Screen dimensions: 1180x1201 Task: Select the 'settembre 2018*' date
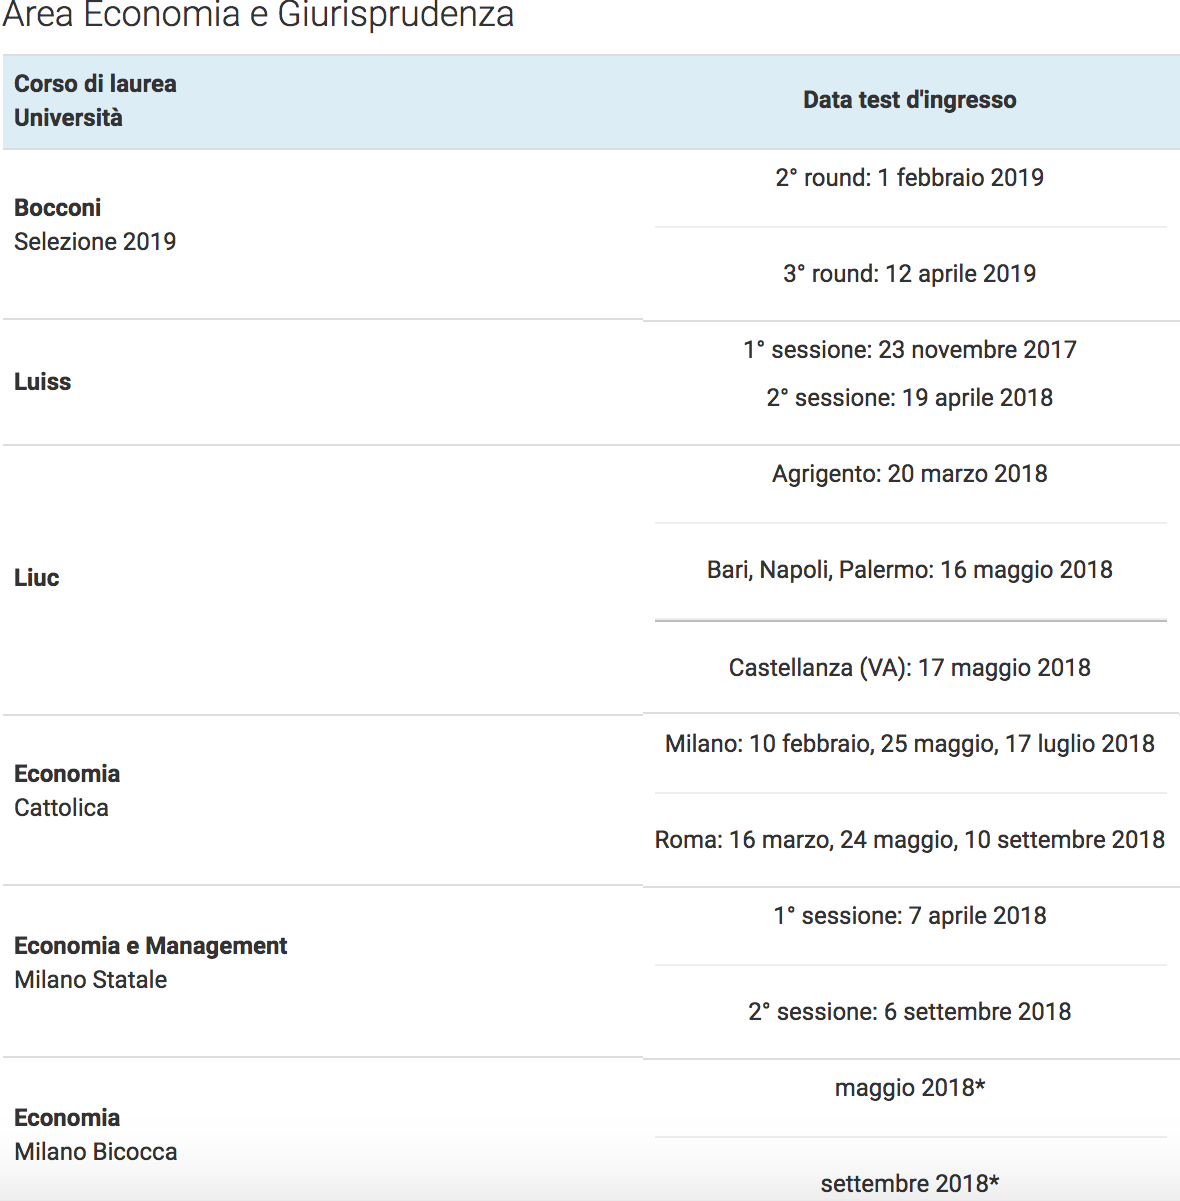(x=910, y=1184)
